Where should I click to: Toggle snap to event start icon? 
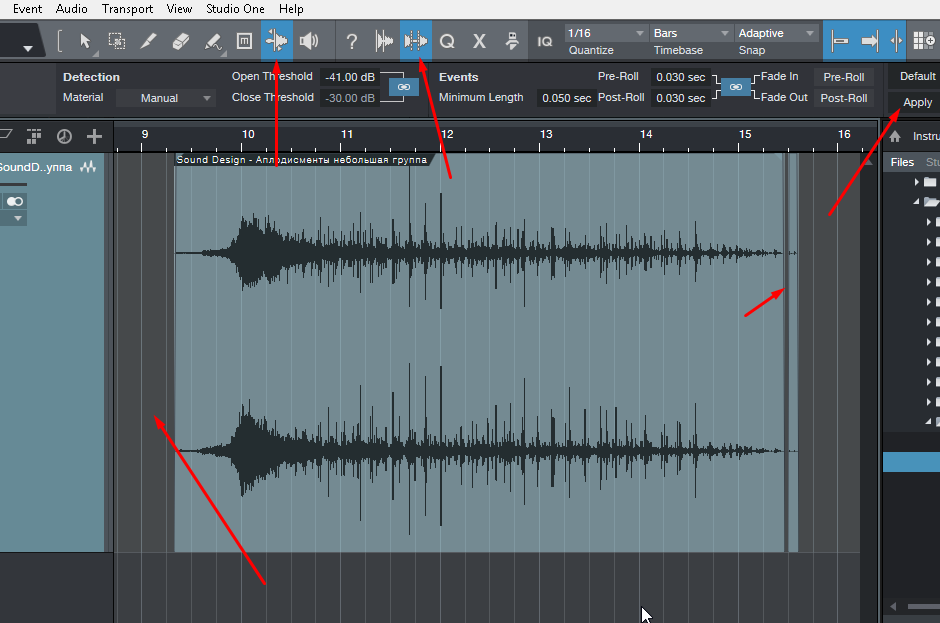click(x=840, y=41)
